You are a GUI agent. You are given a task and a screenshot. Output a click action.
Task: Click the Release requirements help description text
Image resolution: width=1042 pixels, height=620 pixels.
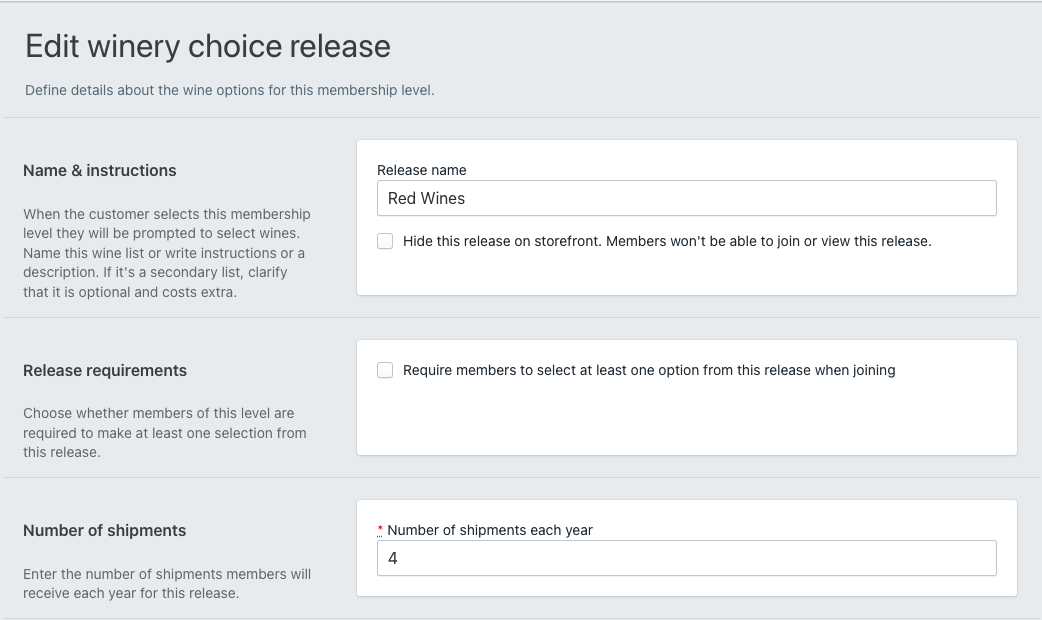tap(165, 432)
